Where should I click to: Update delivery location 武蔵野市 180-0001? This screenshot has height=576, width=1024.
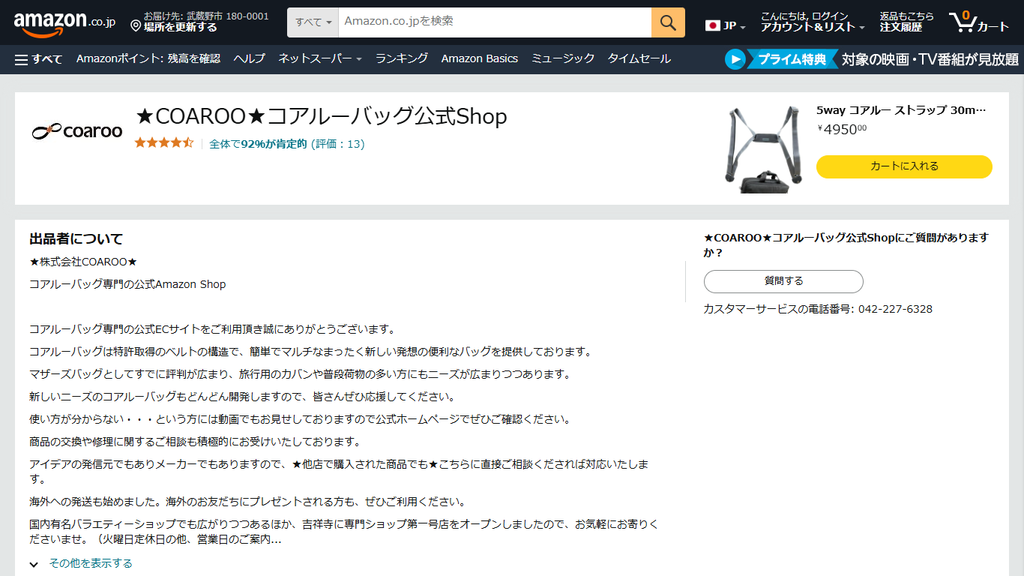click(199, 22)
